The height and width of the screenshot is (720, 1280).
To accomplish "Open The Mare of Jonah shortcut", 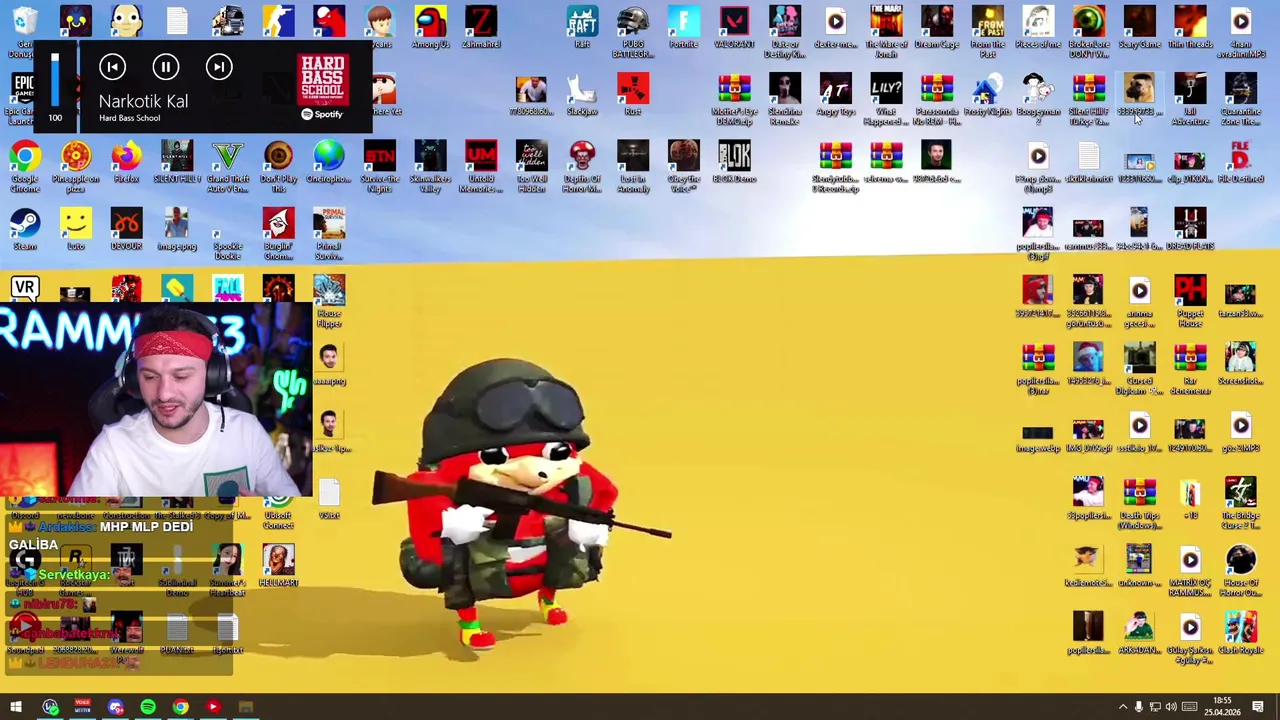I will click(x=886, y=30).
